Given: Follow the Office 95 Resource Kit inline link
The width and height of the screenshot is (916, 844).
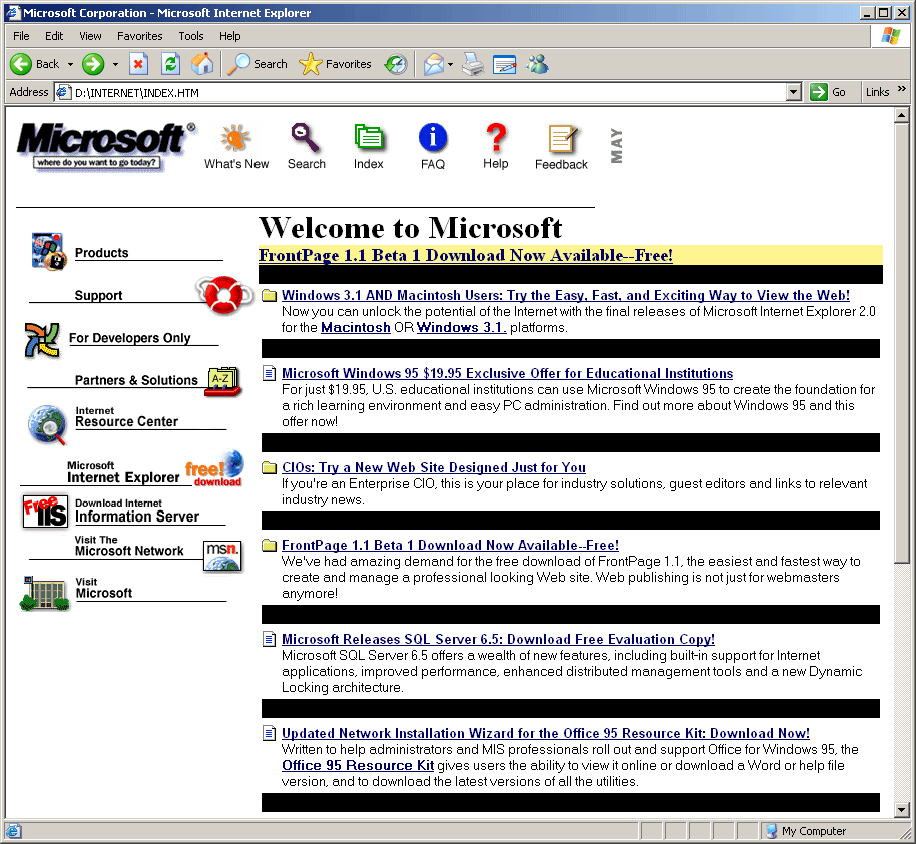Looking at the screenshot, I should 358,766.
